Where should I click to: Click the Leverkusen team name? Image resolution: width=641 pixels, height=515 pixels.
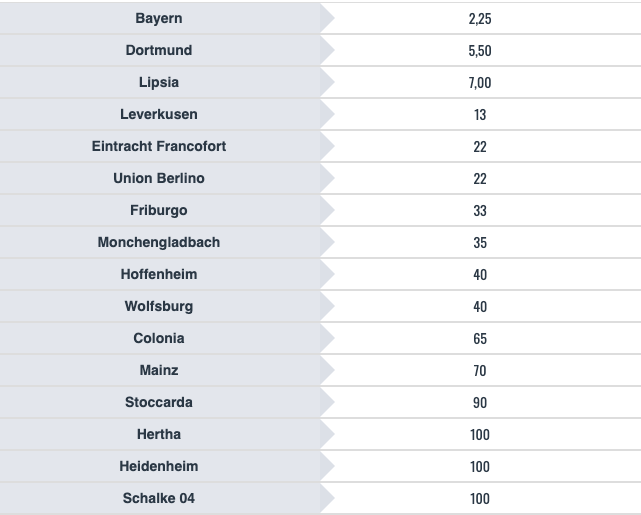coord(159,115)
